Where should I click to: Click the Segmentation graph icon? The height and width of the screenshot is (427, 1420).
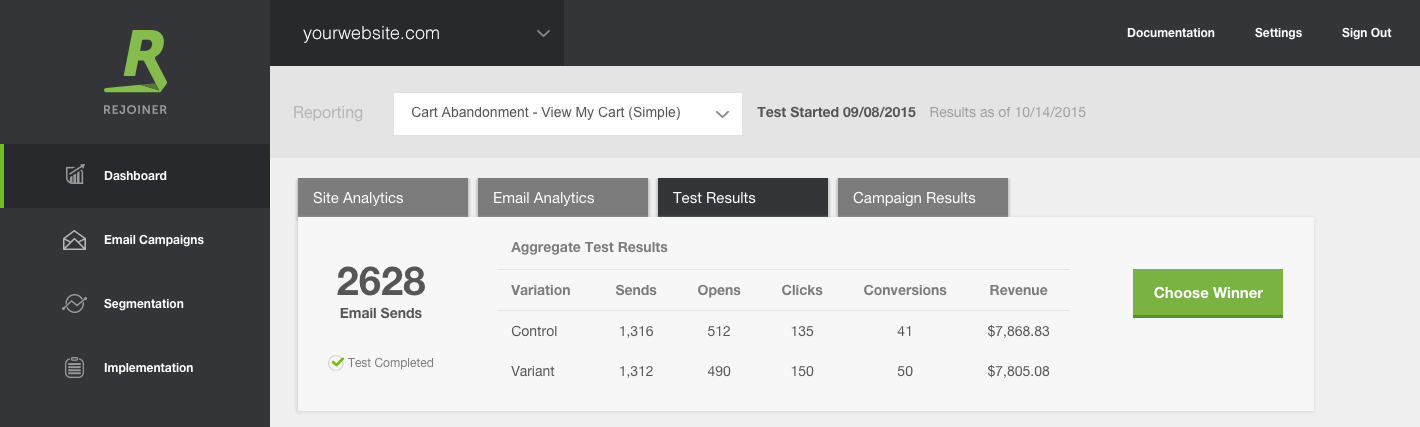coord(75,304)
